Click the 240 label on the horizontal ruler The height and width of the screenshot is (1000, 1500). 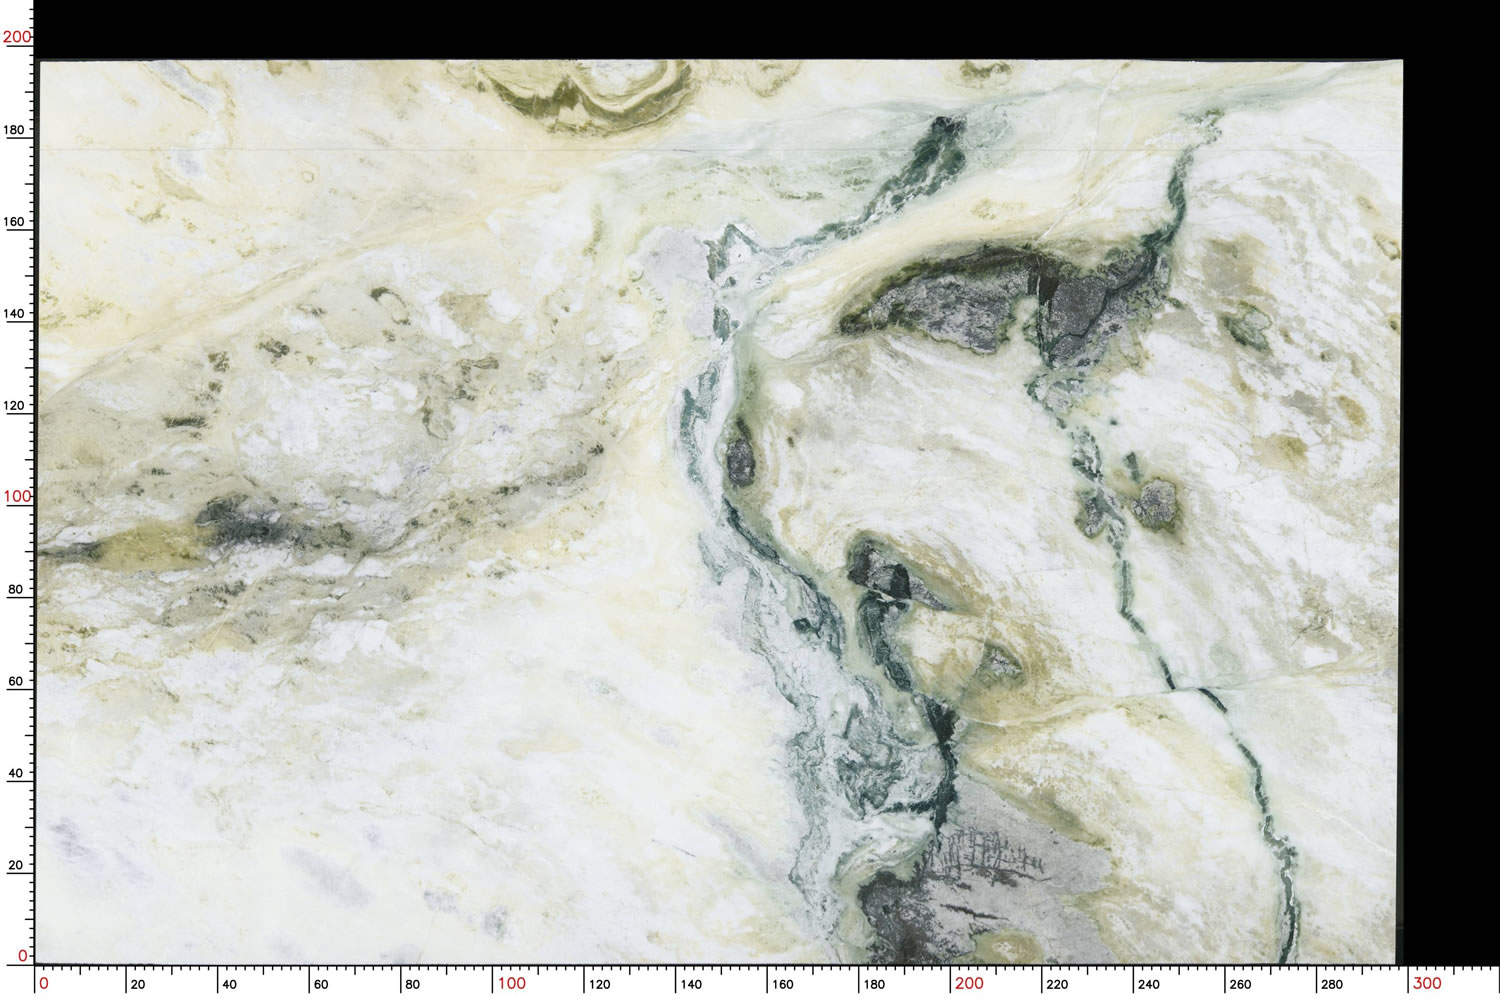[1148, 985]
